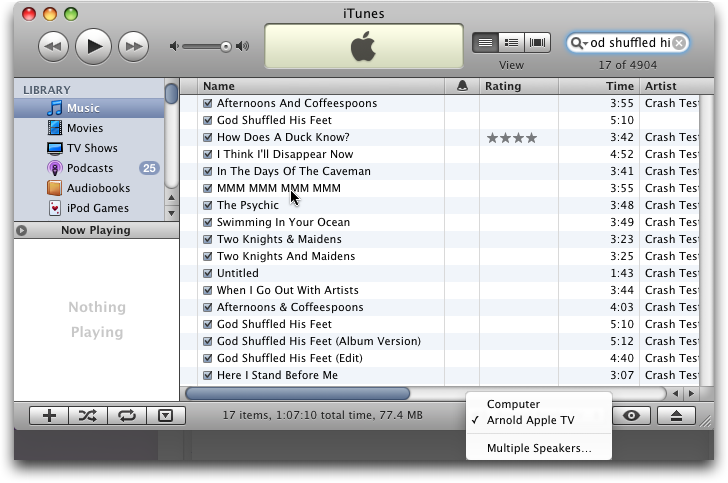Create a new playlist with plus button
This screenshot has width=728, height=483.
tap(49, 416)
